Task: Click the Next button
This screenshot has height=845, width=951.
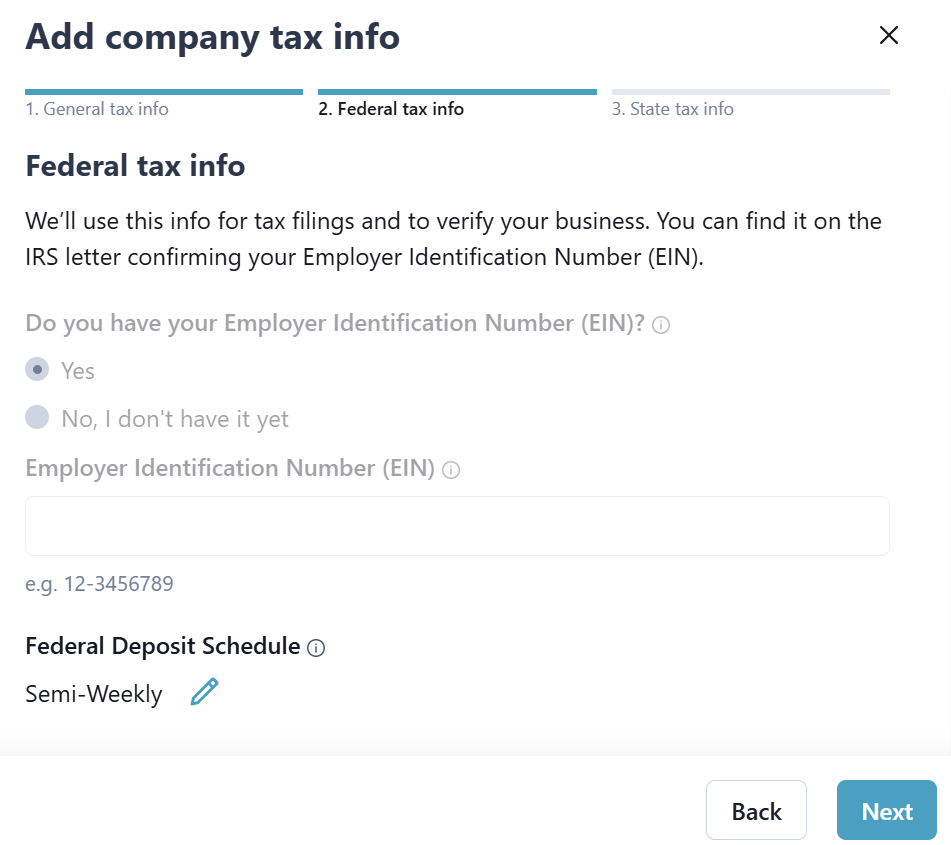Action: [x=886, y=811]
